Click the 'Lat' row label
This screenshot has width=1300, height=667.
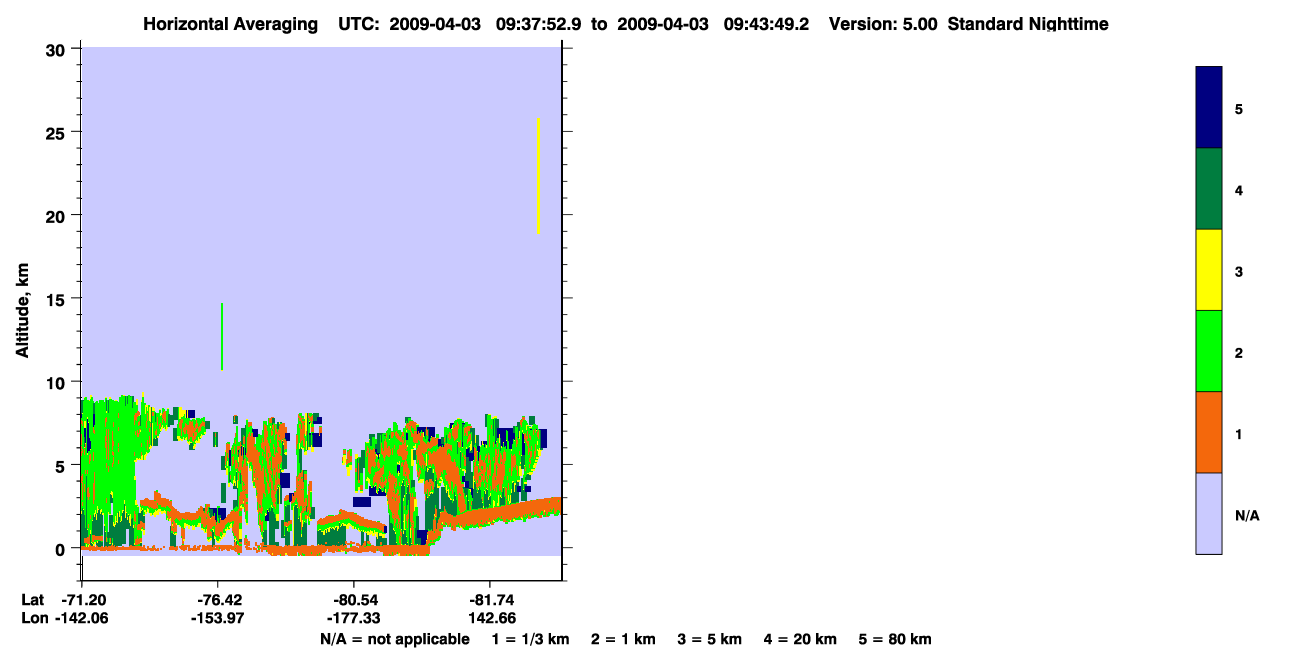[32, 600]
